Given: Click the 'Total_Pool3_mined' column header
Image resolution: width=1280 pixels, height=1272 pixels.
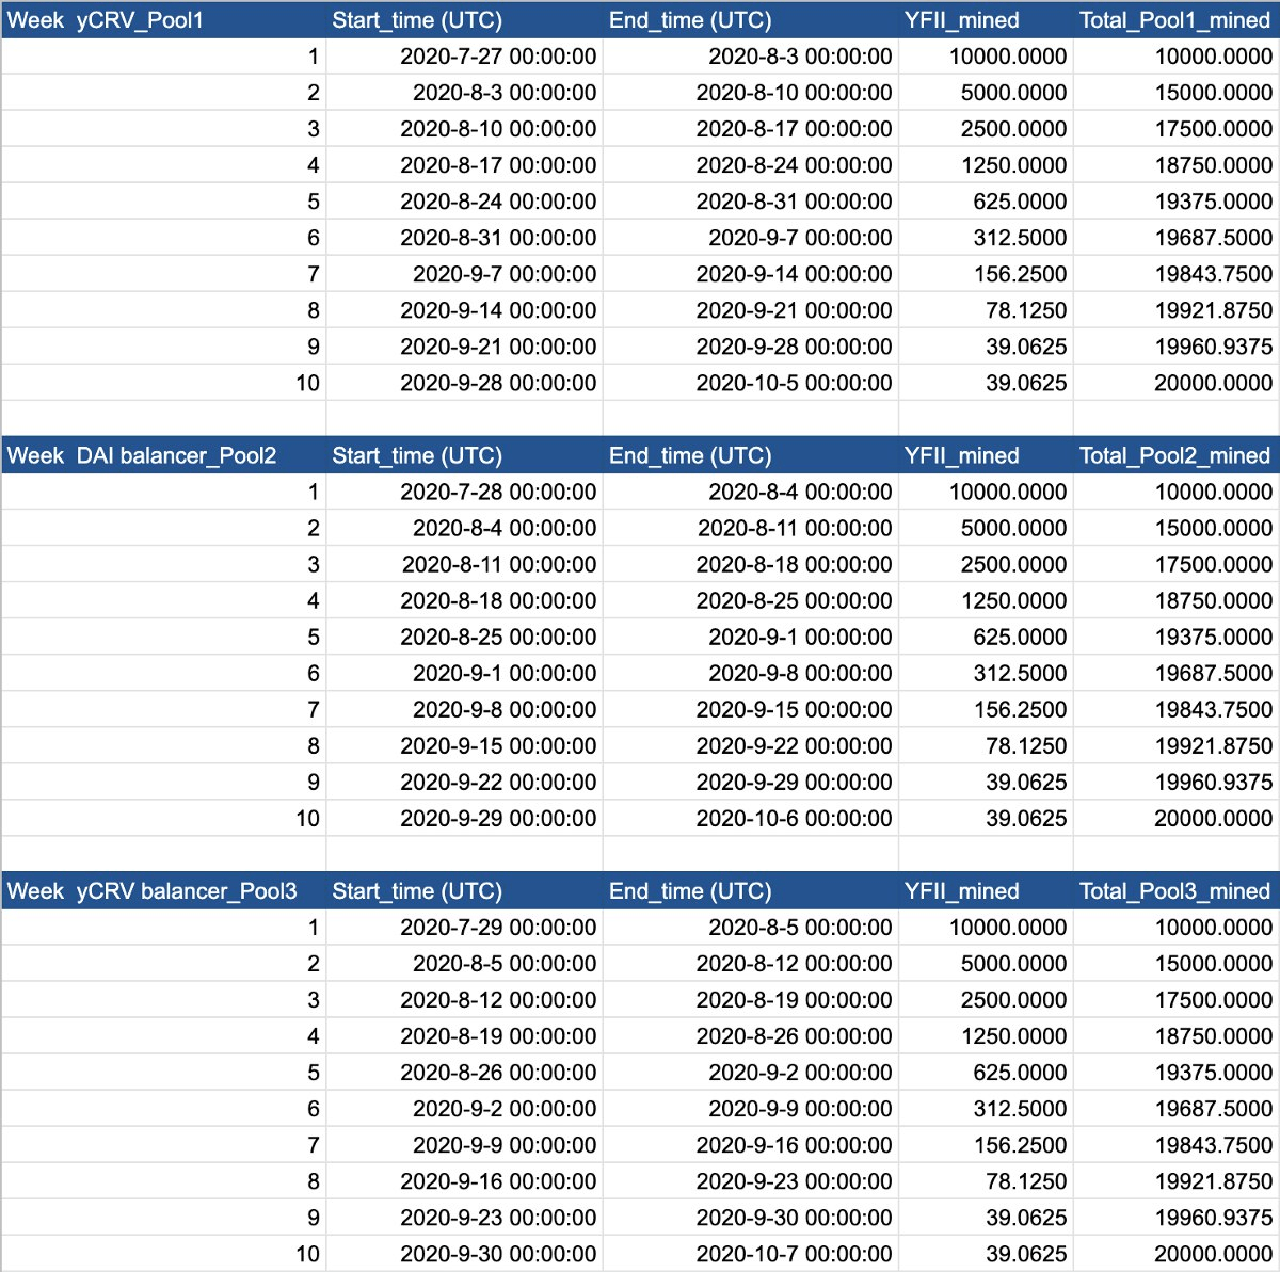Looking at the screenshot, I should click(x=1176, y=891).
